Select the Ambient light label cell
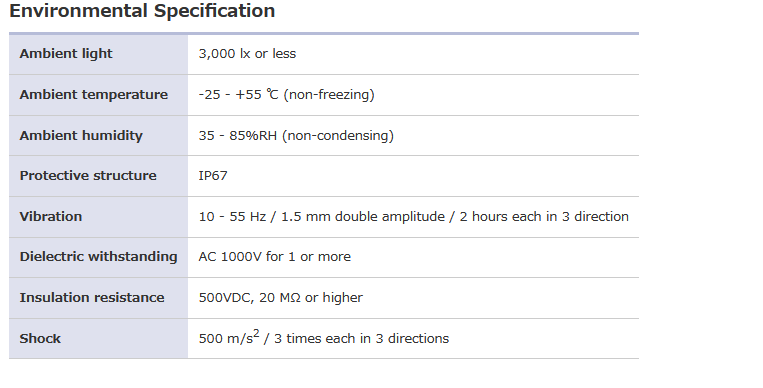763x388 pixels. click(x=98, y=54)
